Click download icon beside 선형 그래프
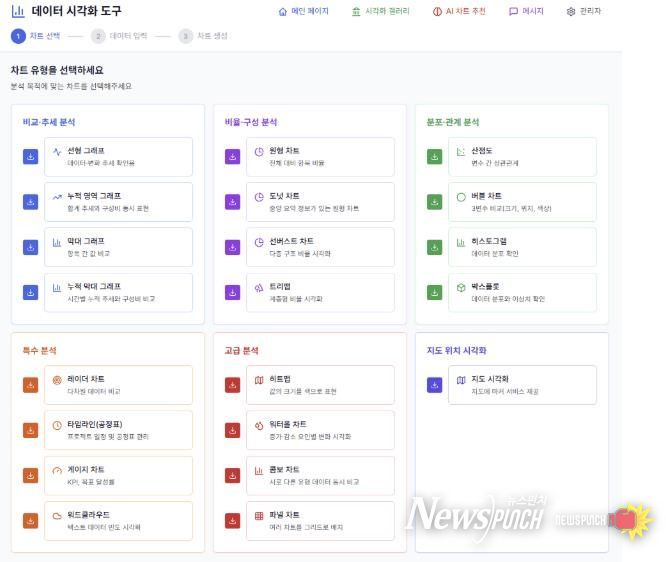Image resolution: width=666 pixels, height=562 pixels. 31,157
